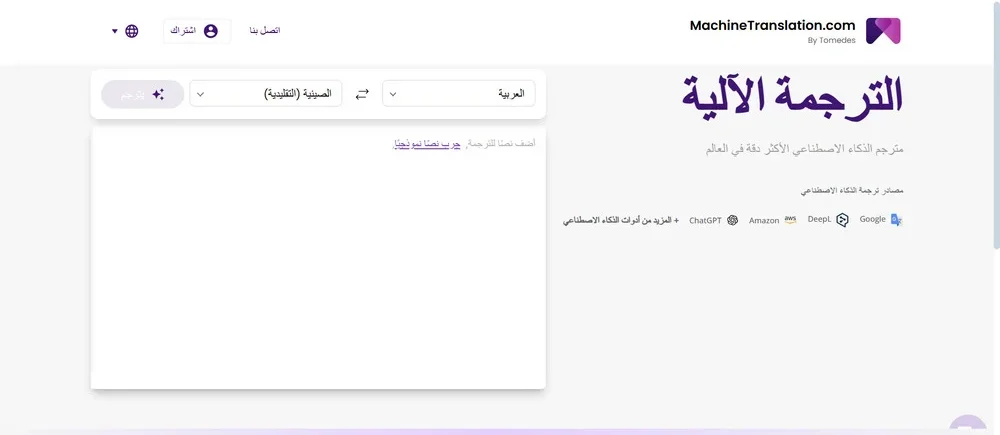Screen dimensions: 1000x435
Task: Click the By Tomedes subtitle text
Action: point(832,40)
